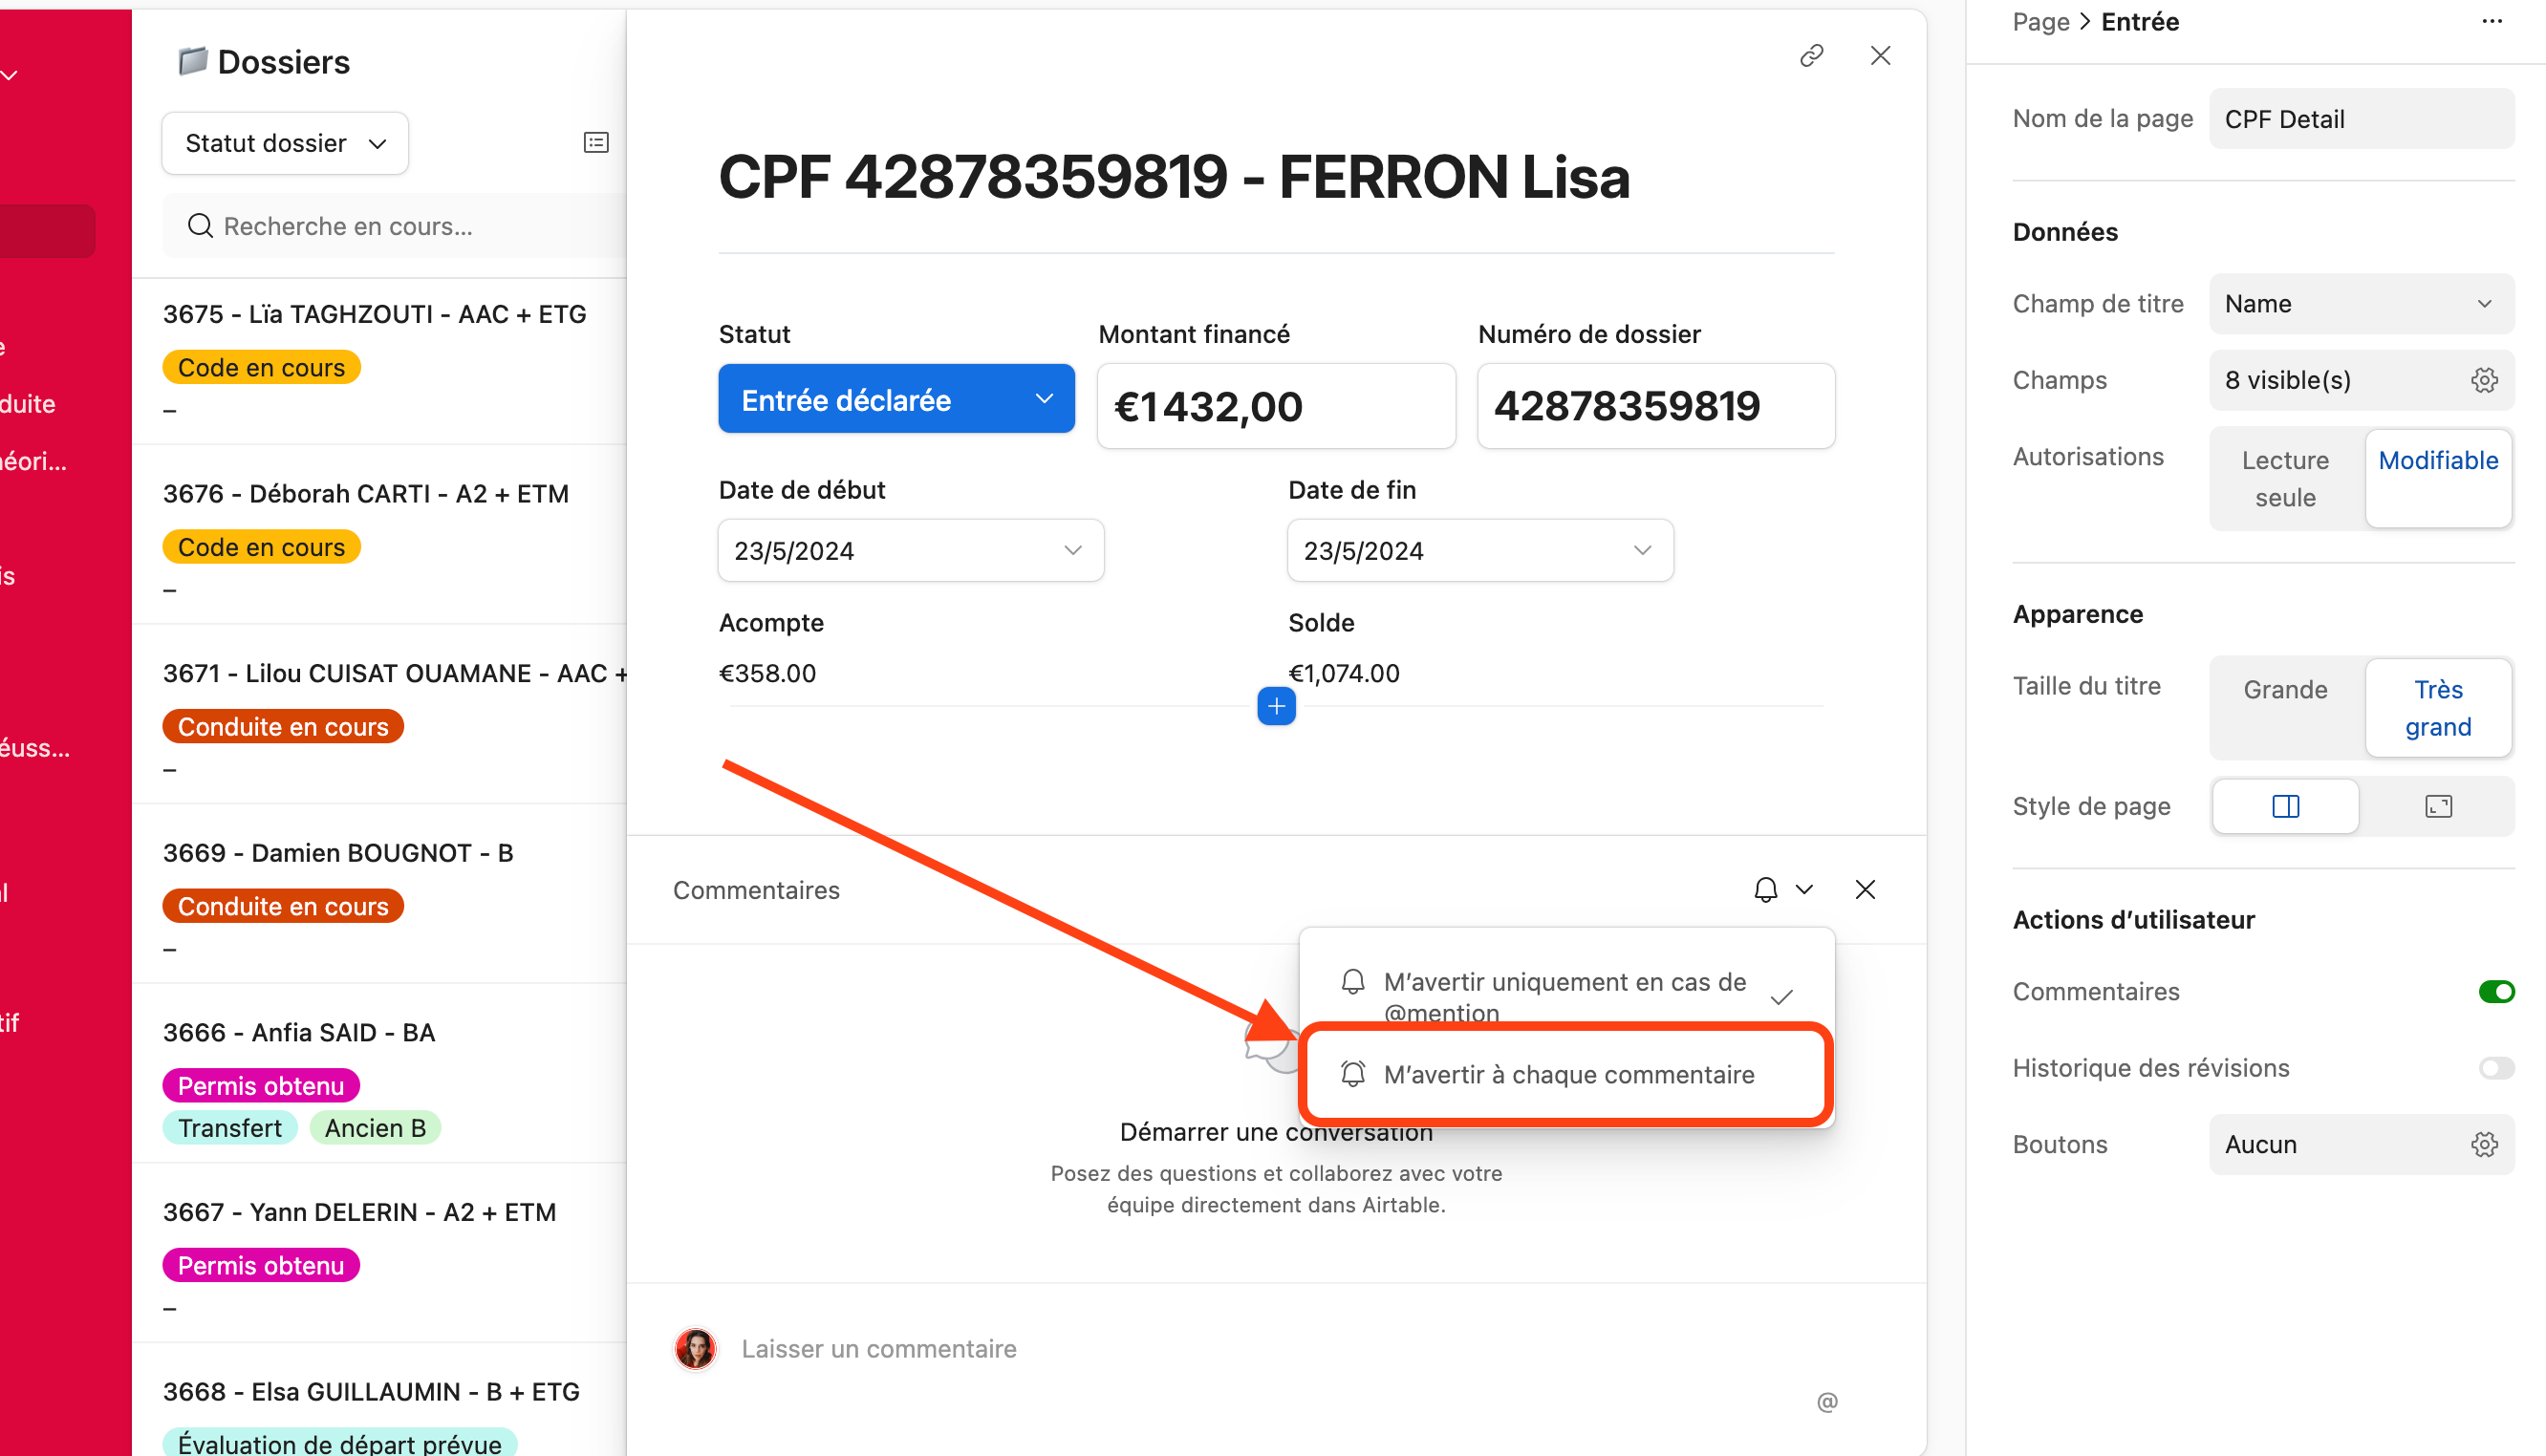Click the Dossiers folder icon

[x=192, y=61]
